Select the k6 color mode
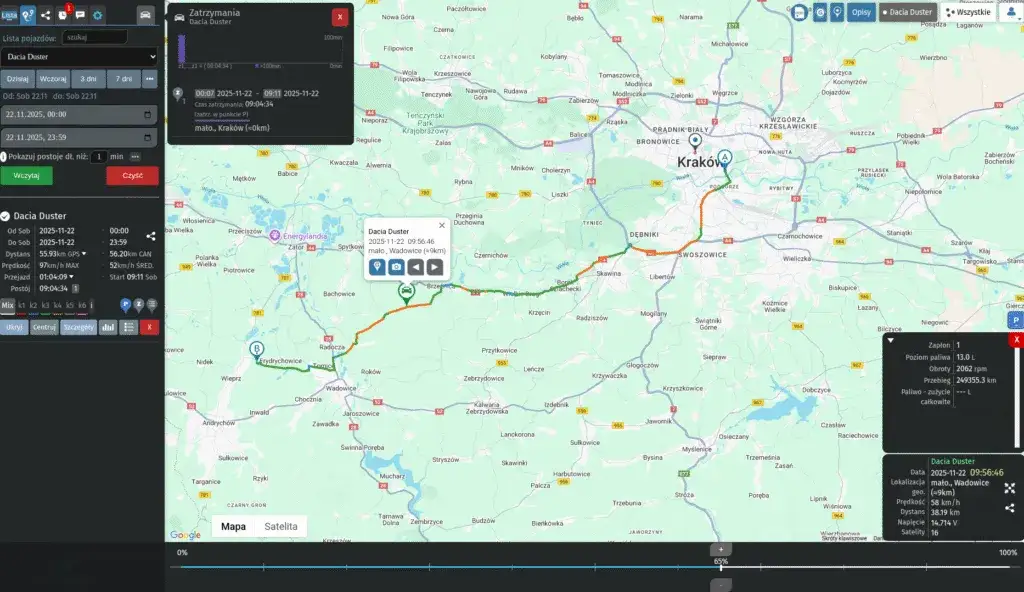 [x=82, y=305]
